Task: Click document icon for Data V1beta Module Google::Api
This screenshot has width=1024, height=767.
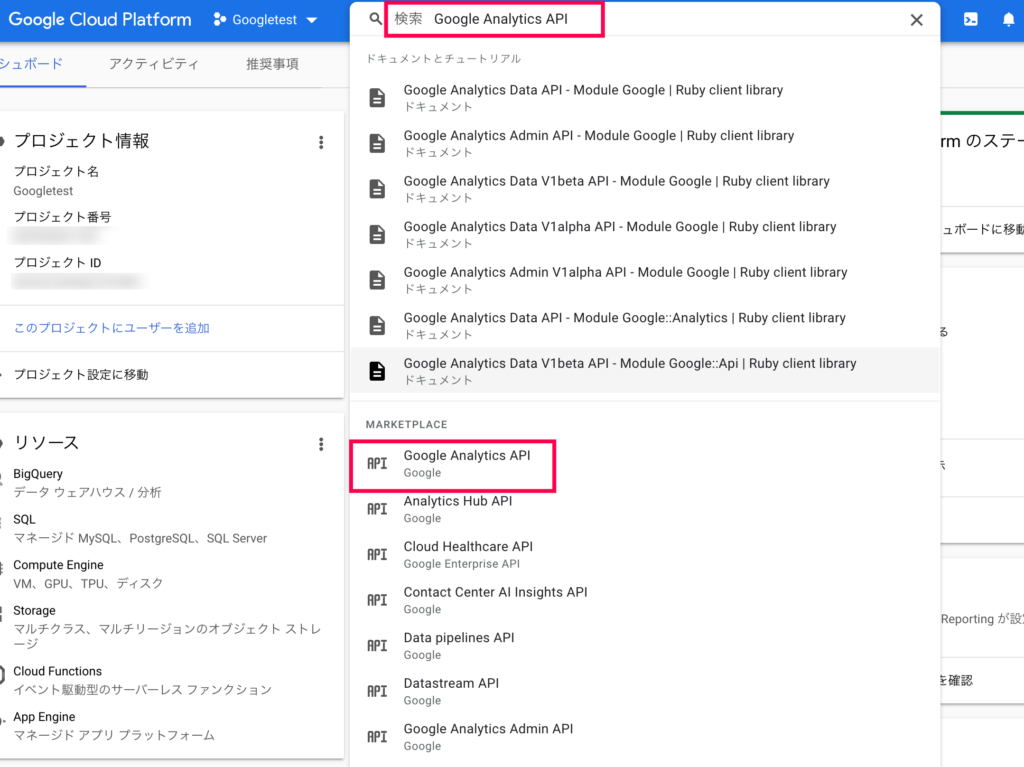Action: pos(377,371)
